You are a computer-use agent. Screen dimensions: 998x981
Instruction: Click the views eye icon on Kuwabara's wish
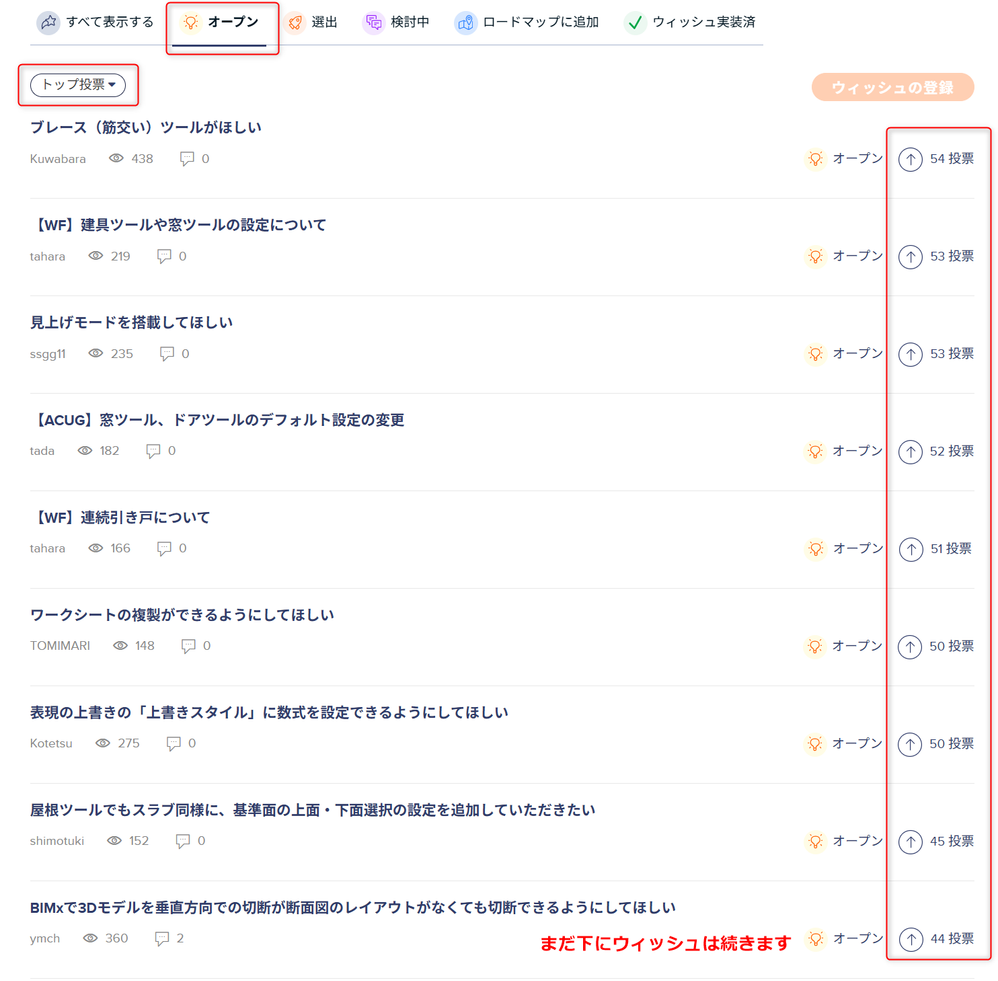coord(116,158)
